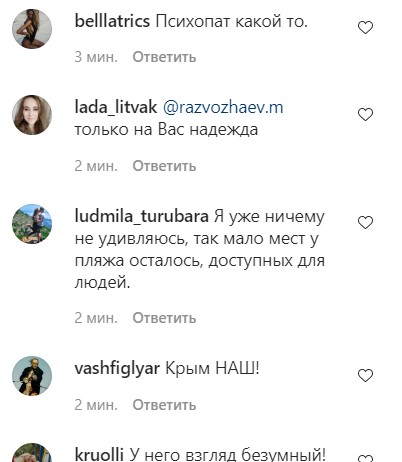Reply to belllatrics via Ответить
Image resolution: width=402 pixels, height=462 pixels.
tap(164, 57)
